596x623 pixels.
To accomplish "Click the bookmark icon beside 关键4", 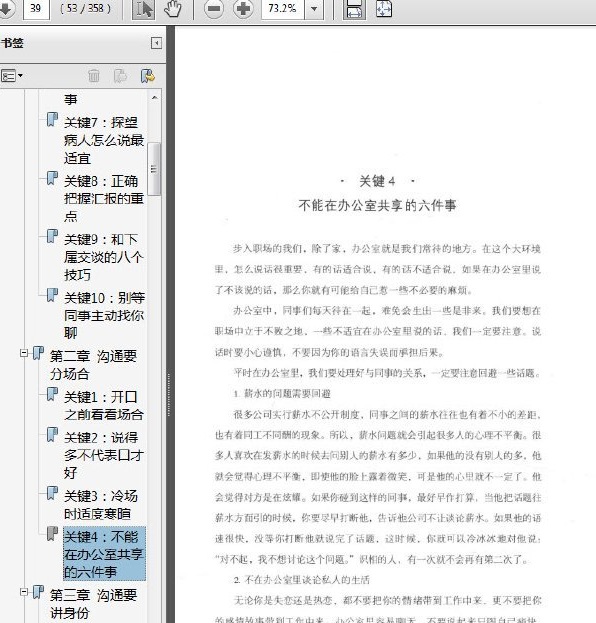I will pyautogui.click(x=52, y=534).
